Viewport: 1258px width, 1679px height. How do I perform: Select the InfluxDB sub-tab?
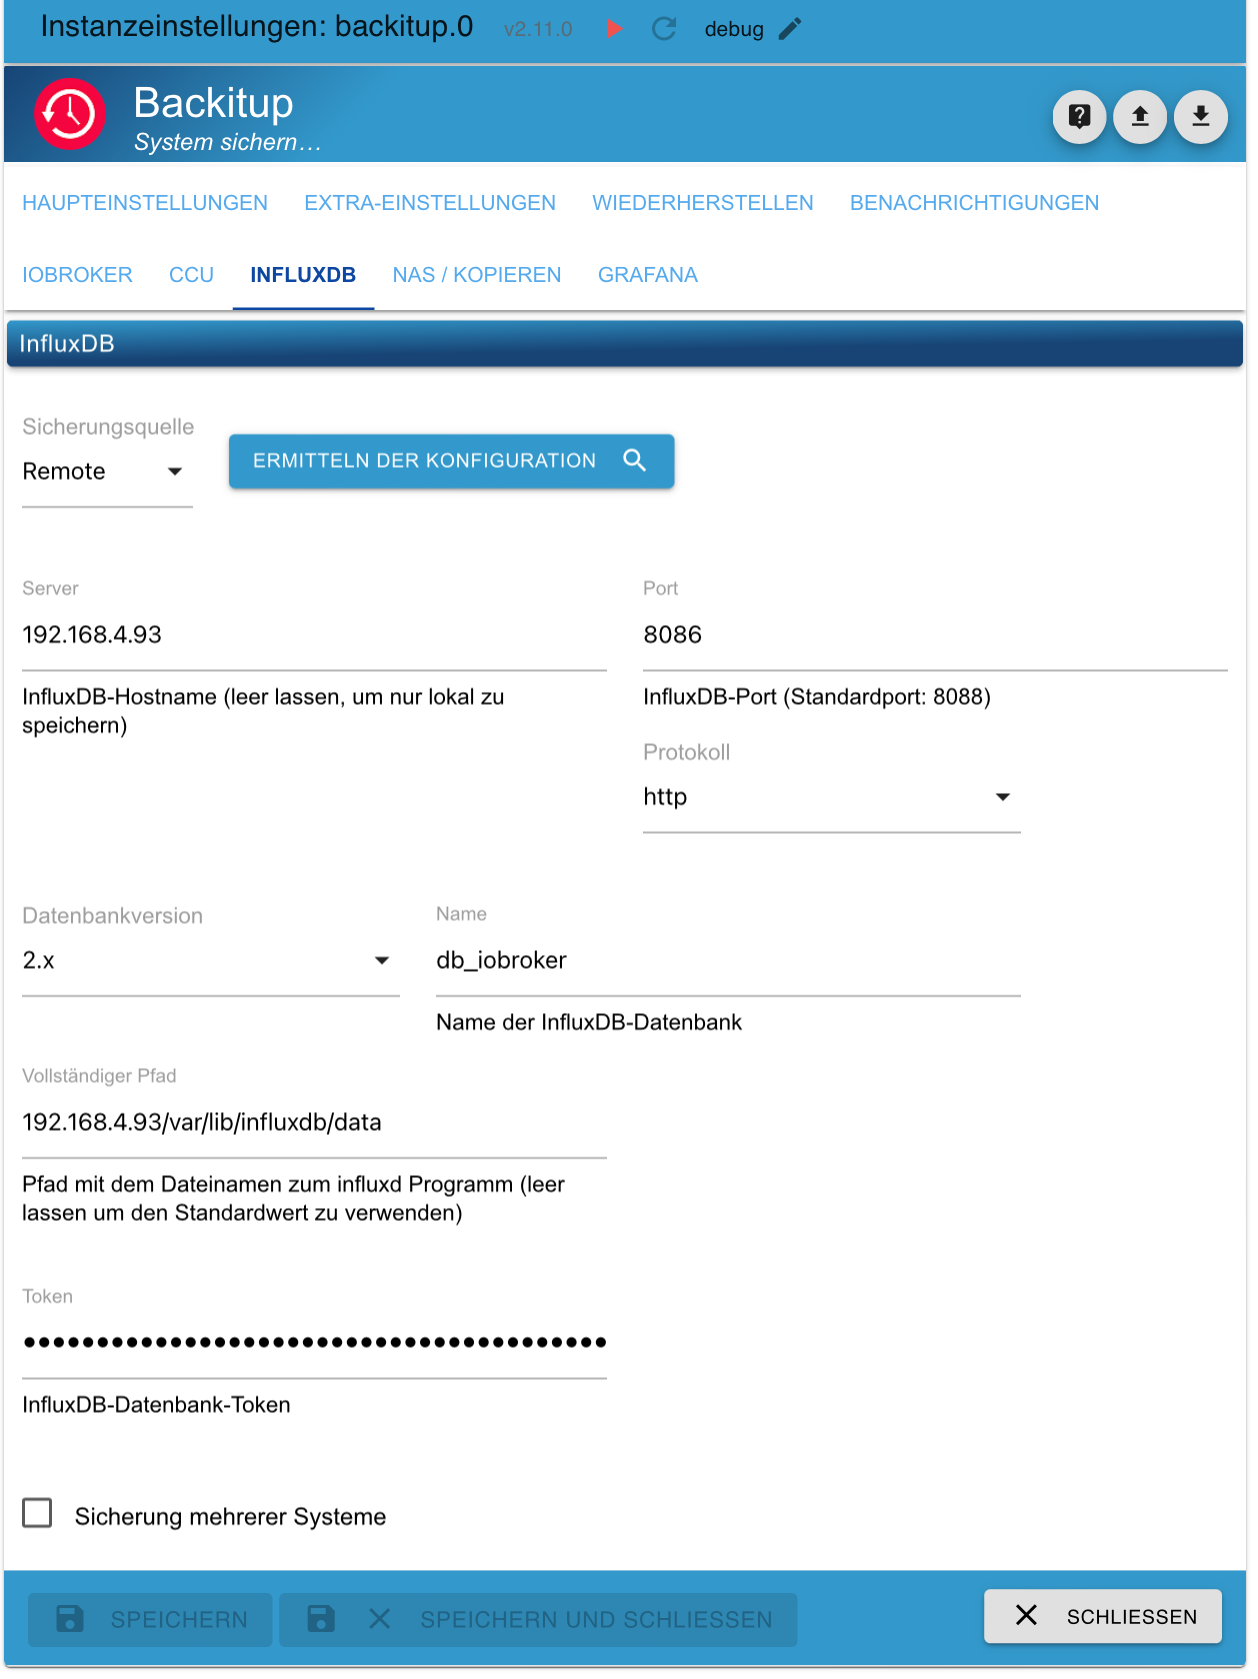coord(303,275)
